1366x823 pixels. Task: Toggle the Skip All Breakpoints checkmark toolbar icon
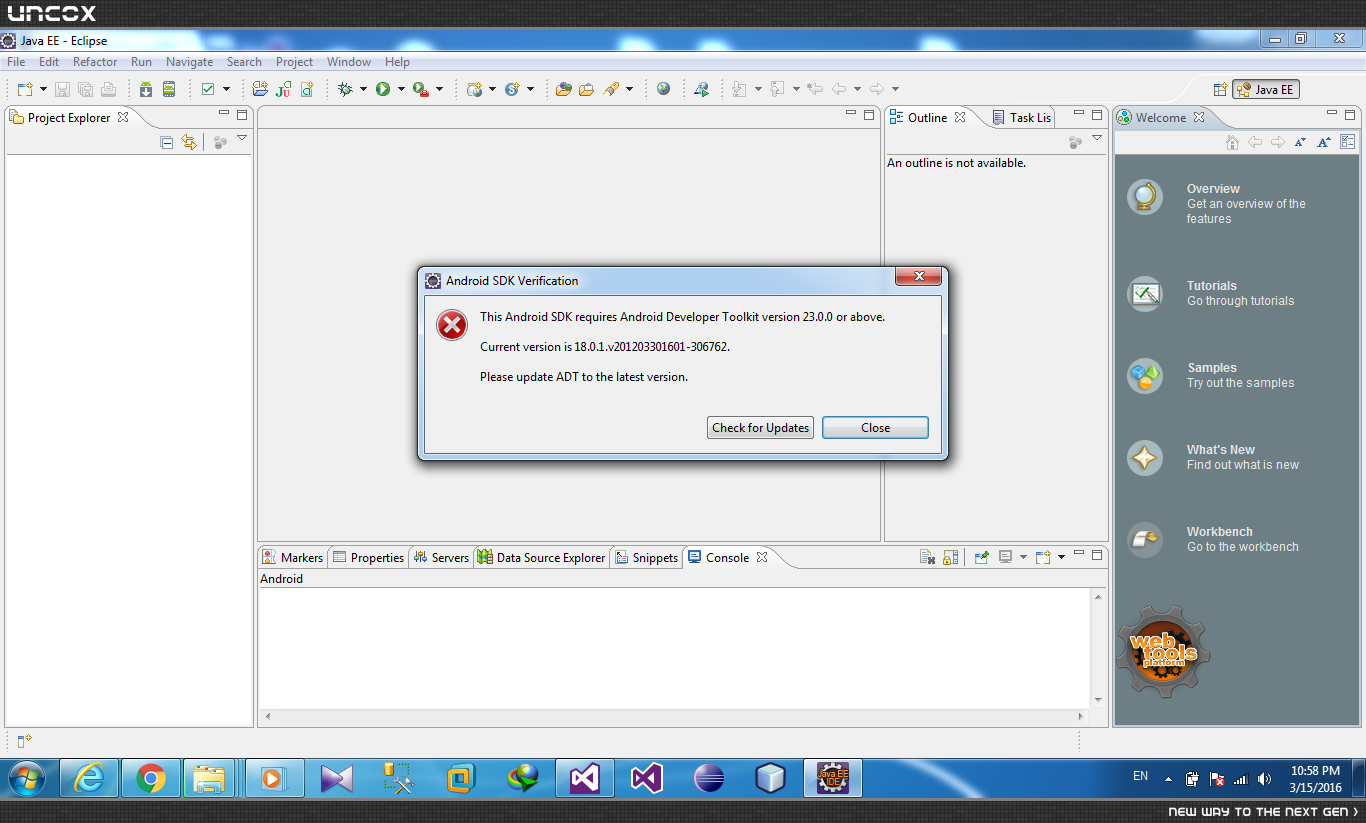coord(208,89)
